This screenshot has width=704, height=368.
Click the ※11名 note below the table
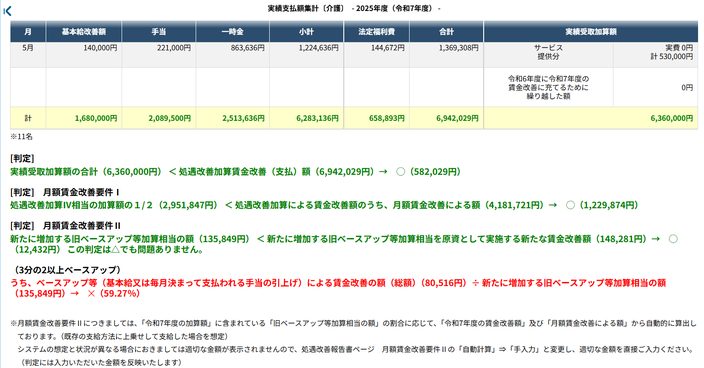(21, 136)
